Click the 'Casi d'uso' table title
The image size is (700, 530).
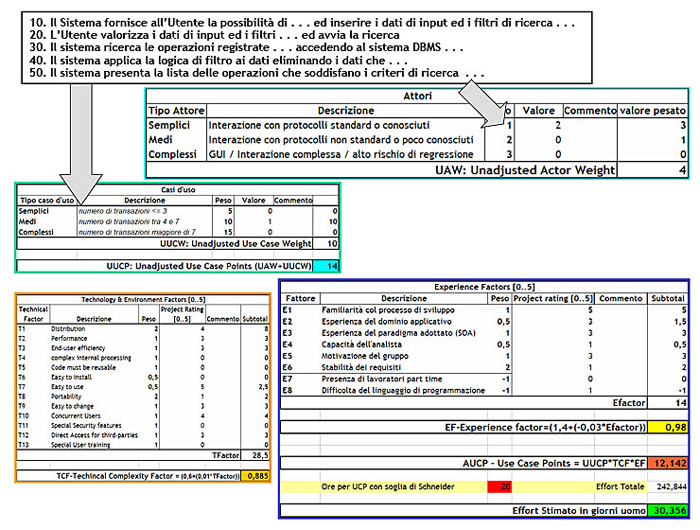[178, 189]
